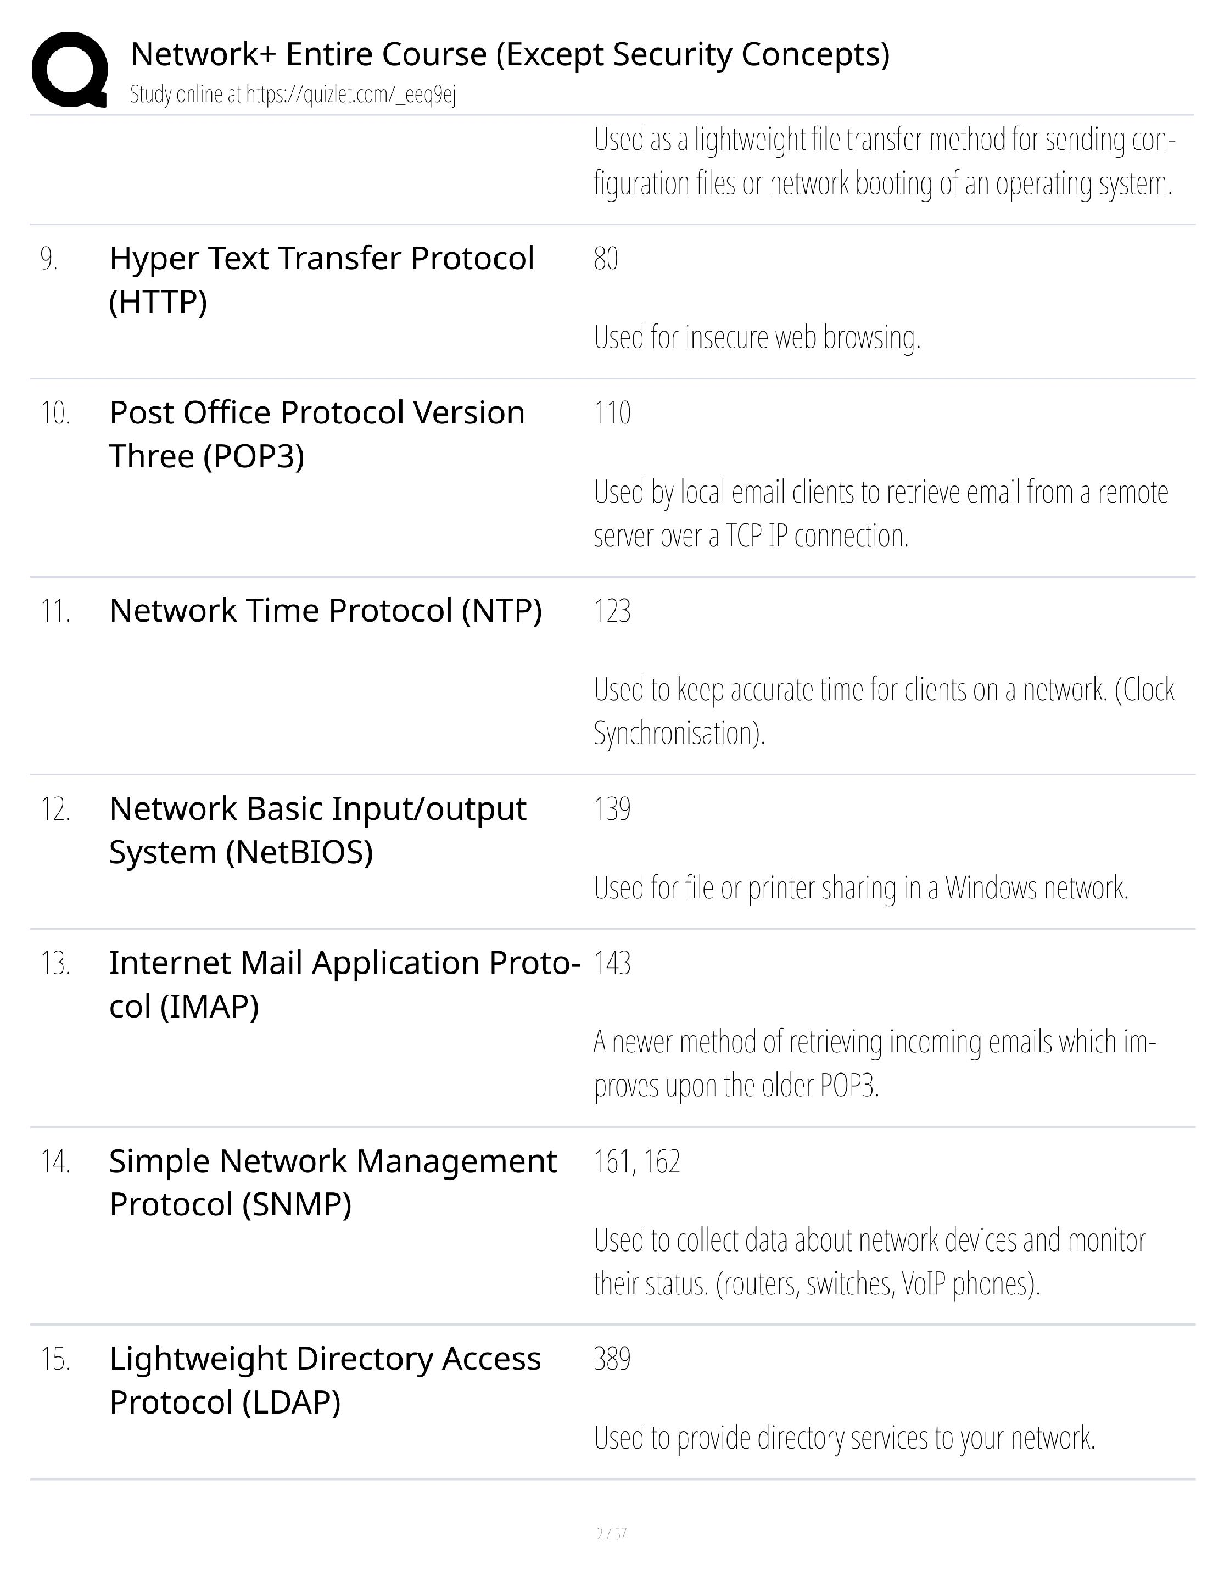Click the 110 port number text

click(612, 412)
